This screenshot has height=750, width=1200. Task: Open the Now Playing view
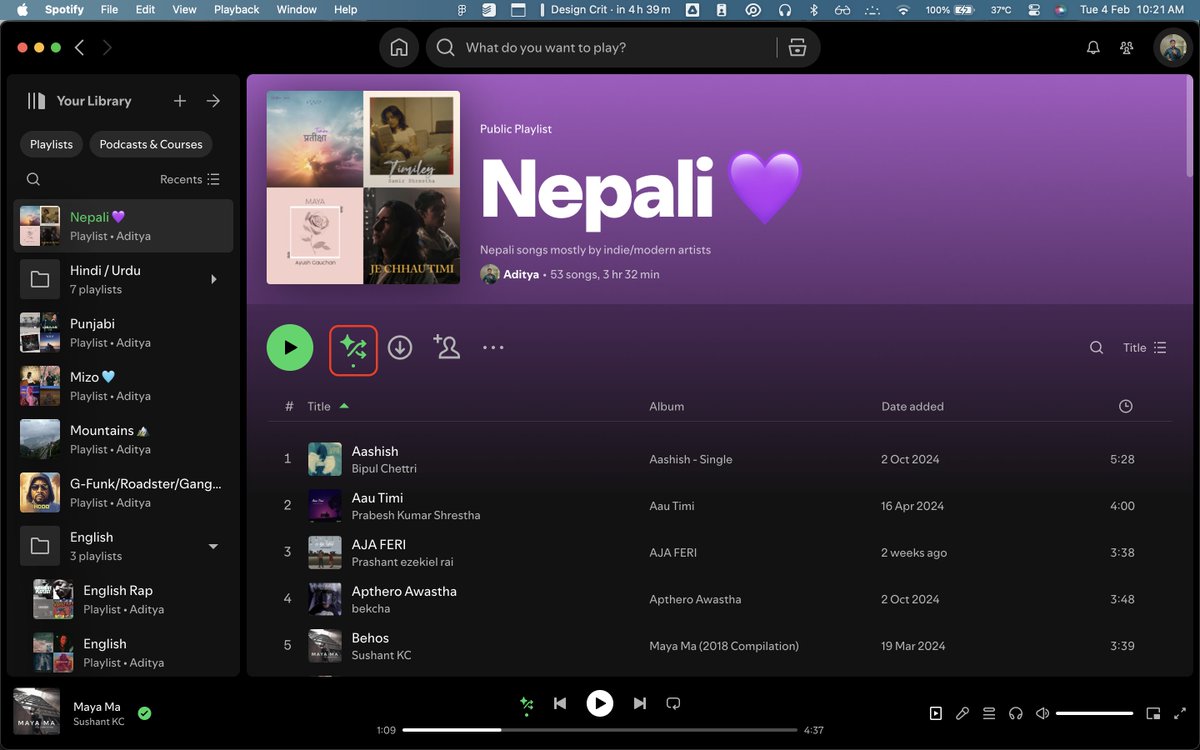(x=935, y=713)
